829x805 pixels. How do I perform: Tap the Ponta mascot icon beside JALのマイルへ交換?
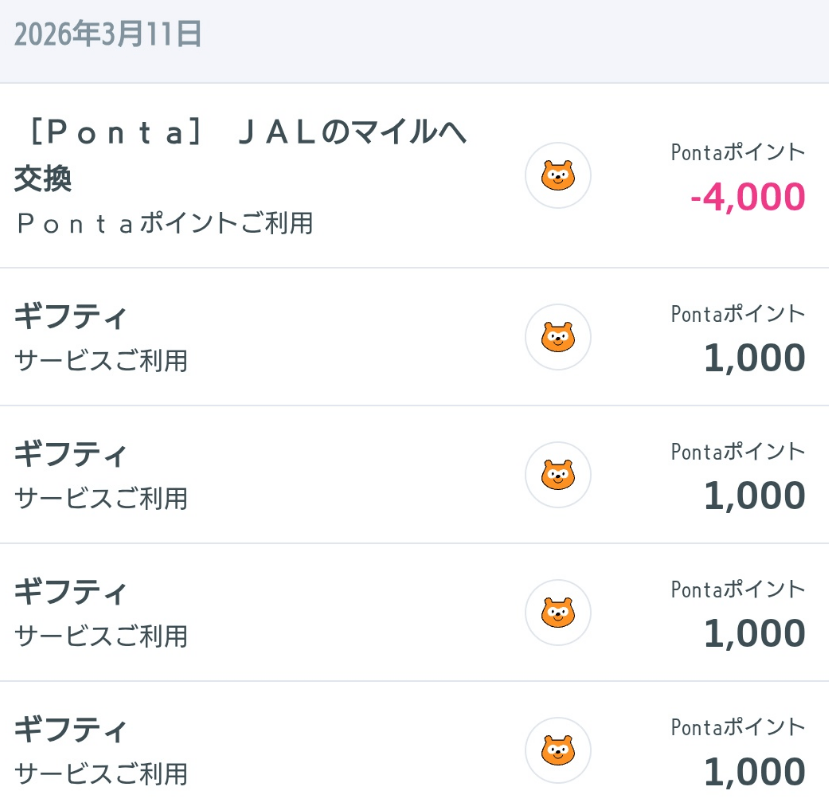tap(558, 176)
